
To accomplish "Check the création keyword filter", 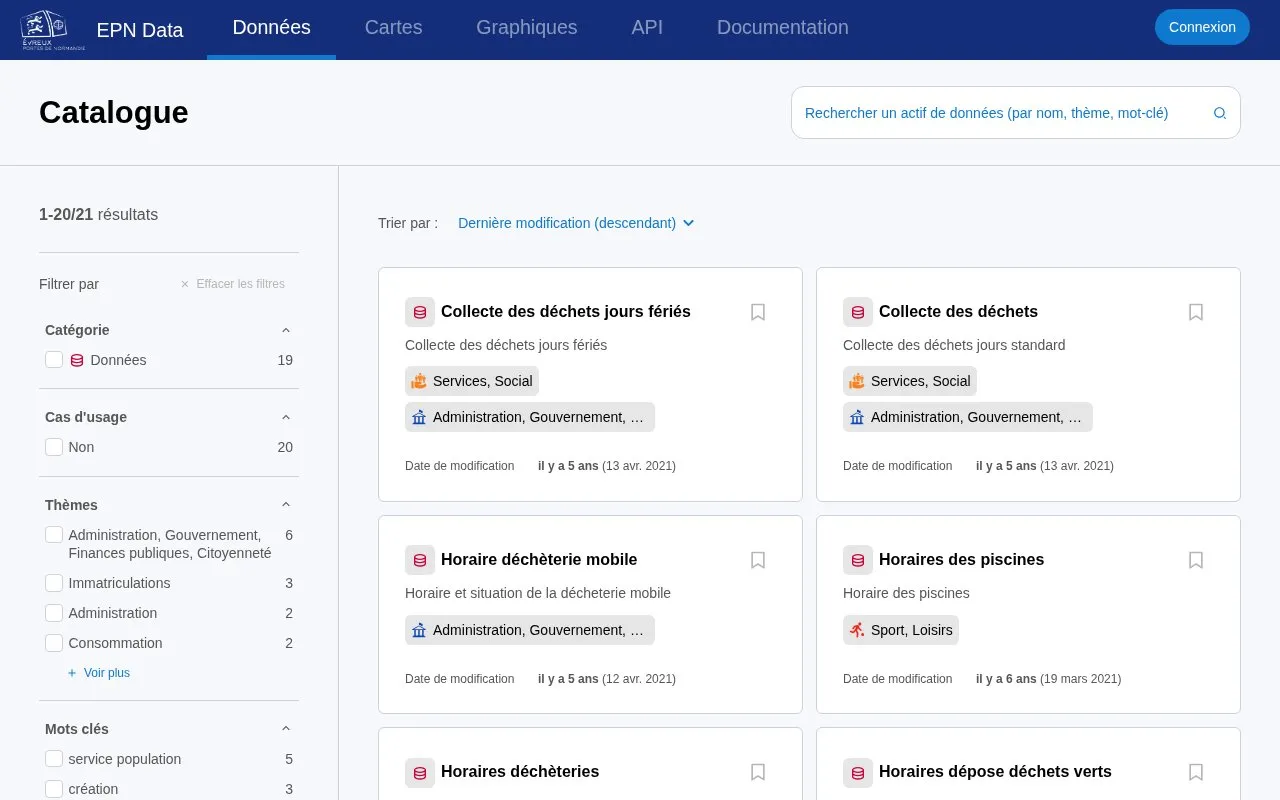I will (54, 789).
